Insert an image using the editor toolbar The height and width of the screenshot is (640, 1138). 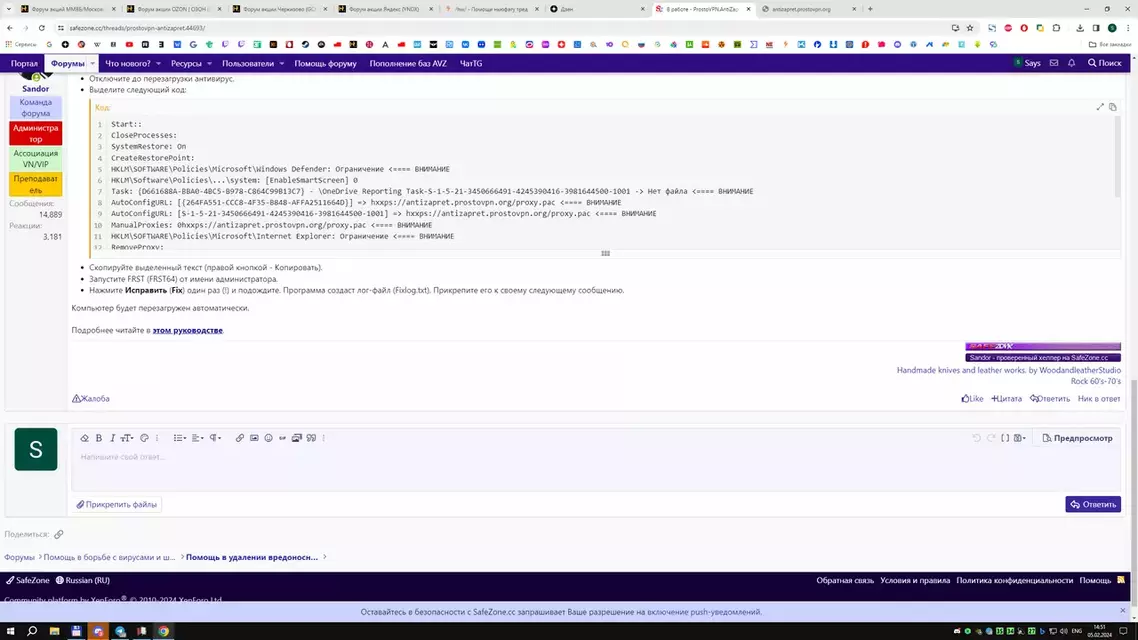click(252, 438)
